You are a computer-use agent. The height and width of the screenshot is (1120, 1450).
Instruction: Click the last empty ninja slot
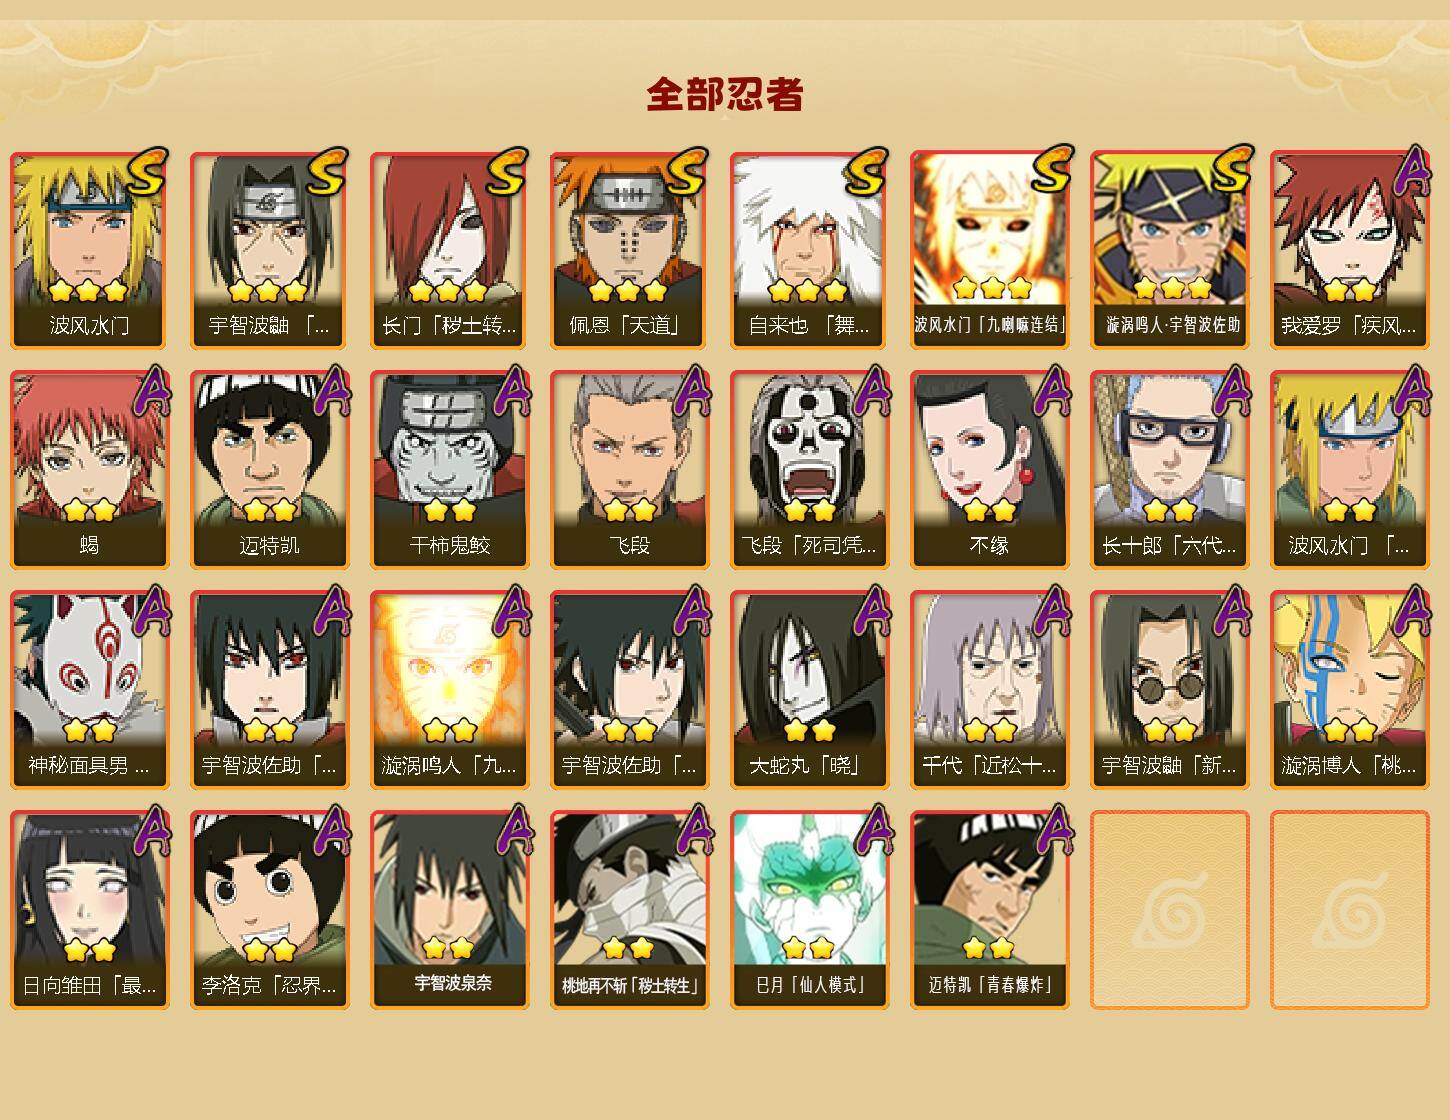coord(1349,910)
